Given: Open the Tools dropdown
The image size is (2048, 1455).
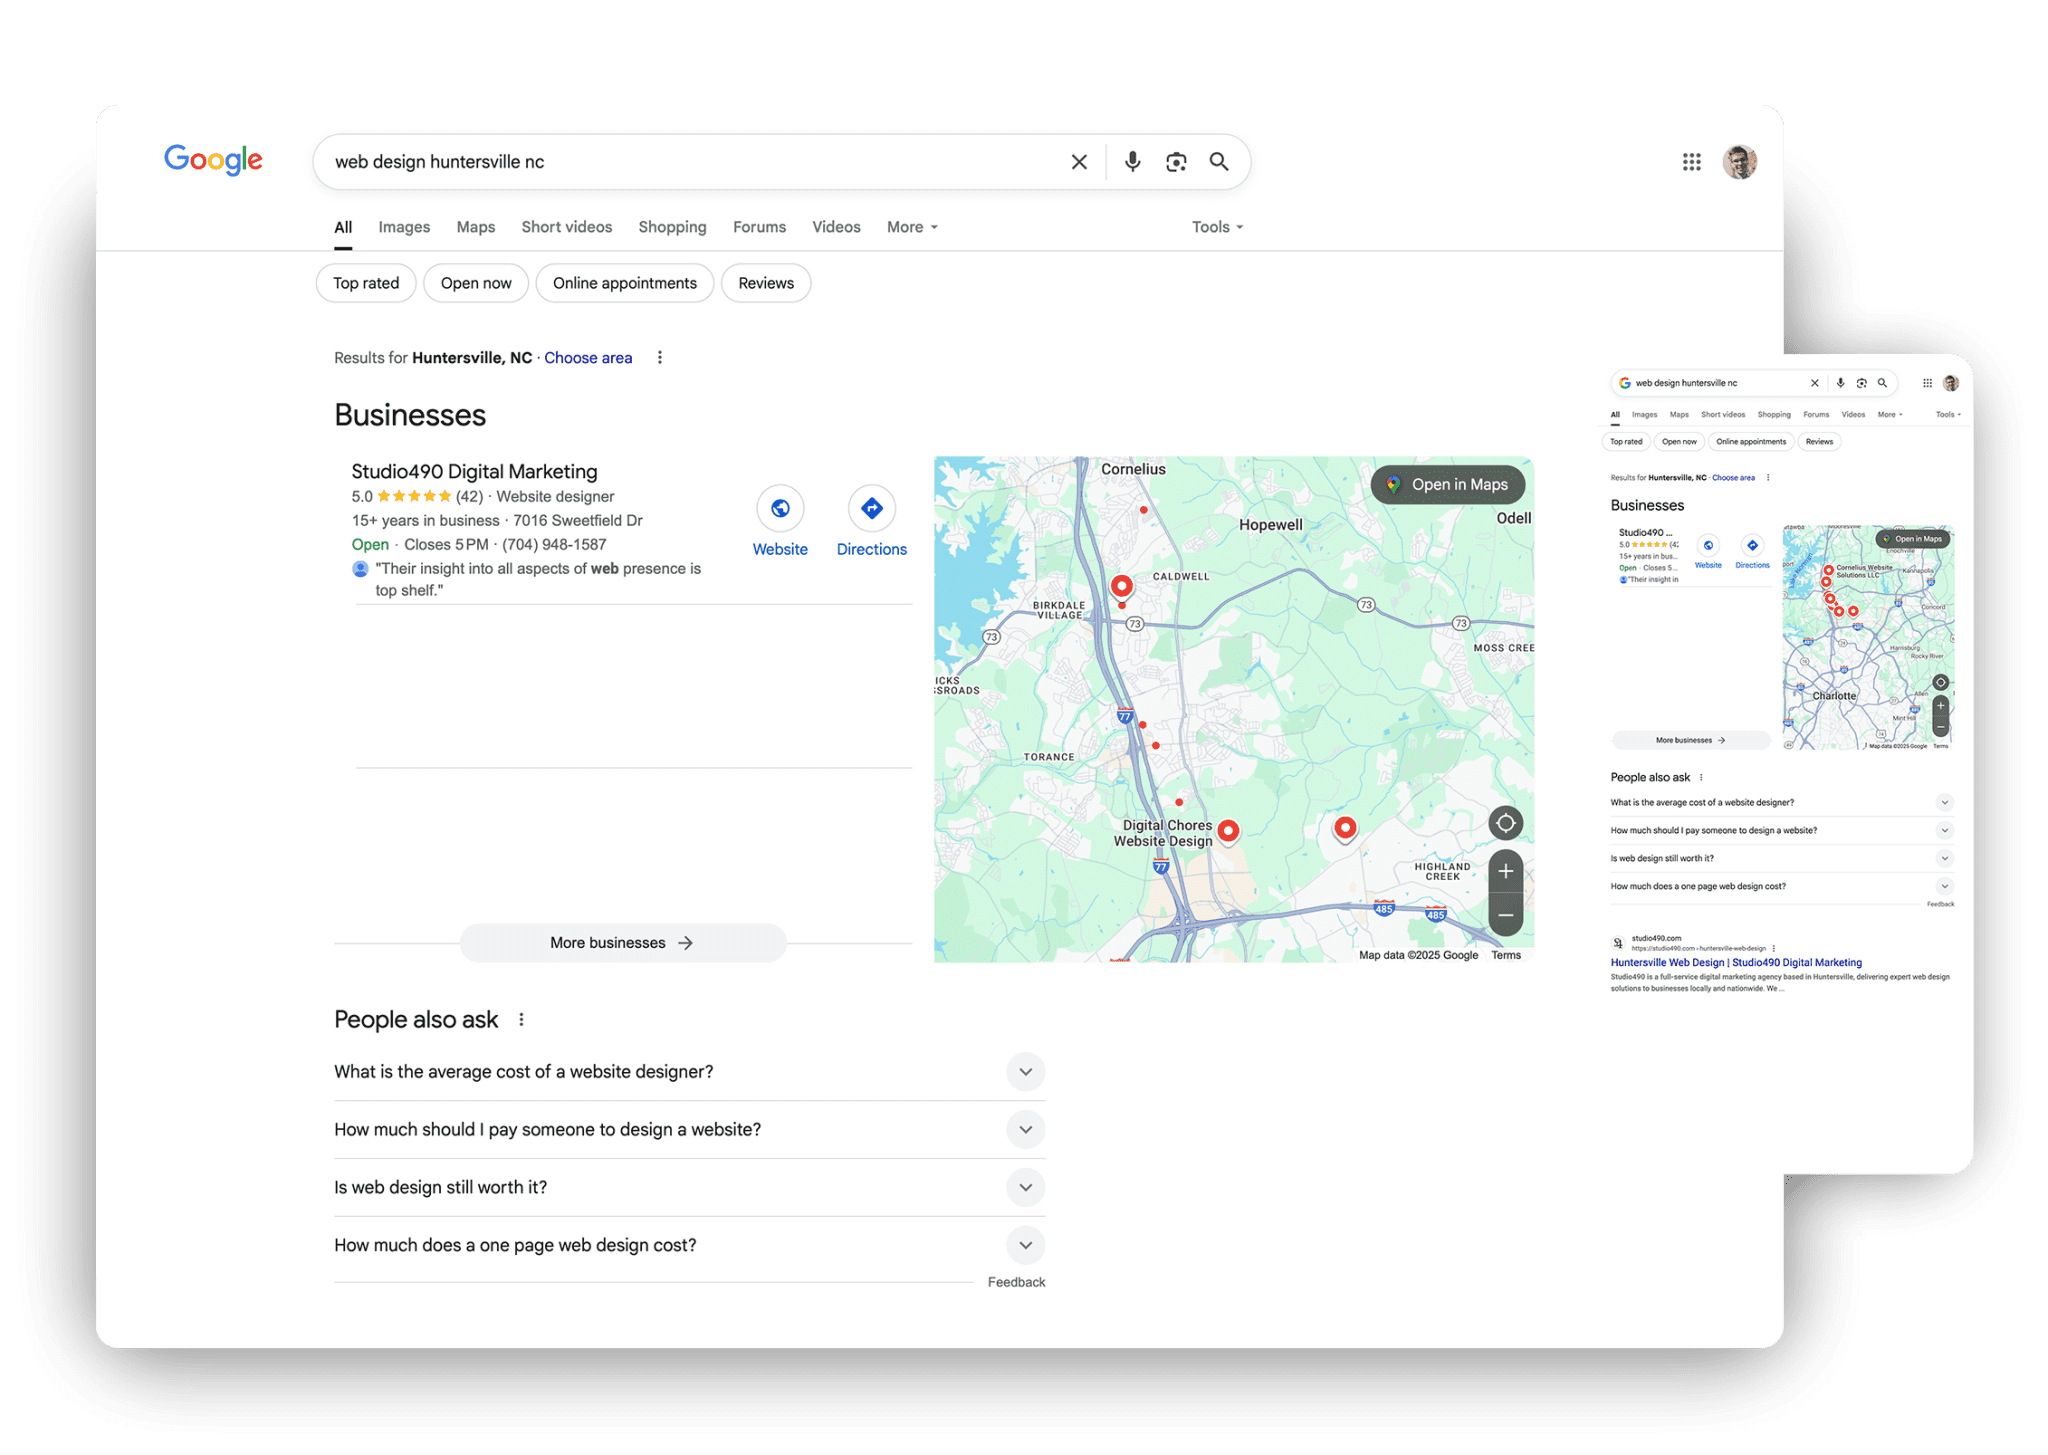Looking at the screenshot, I should (x=1217, y=227).
